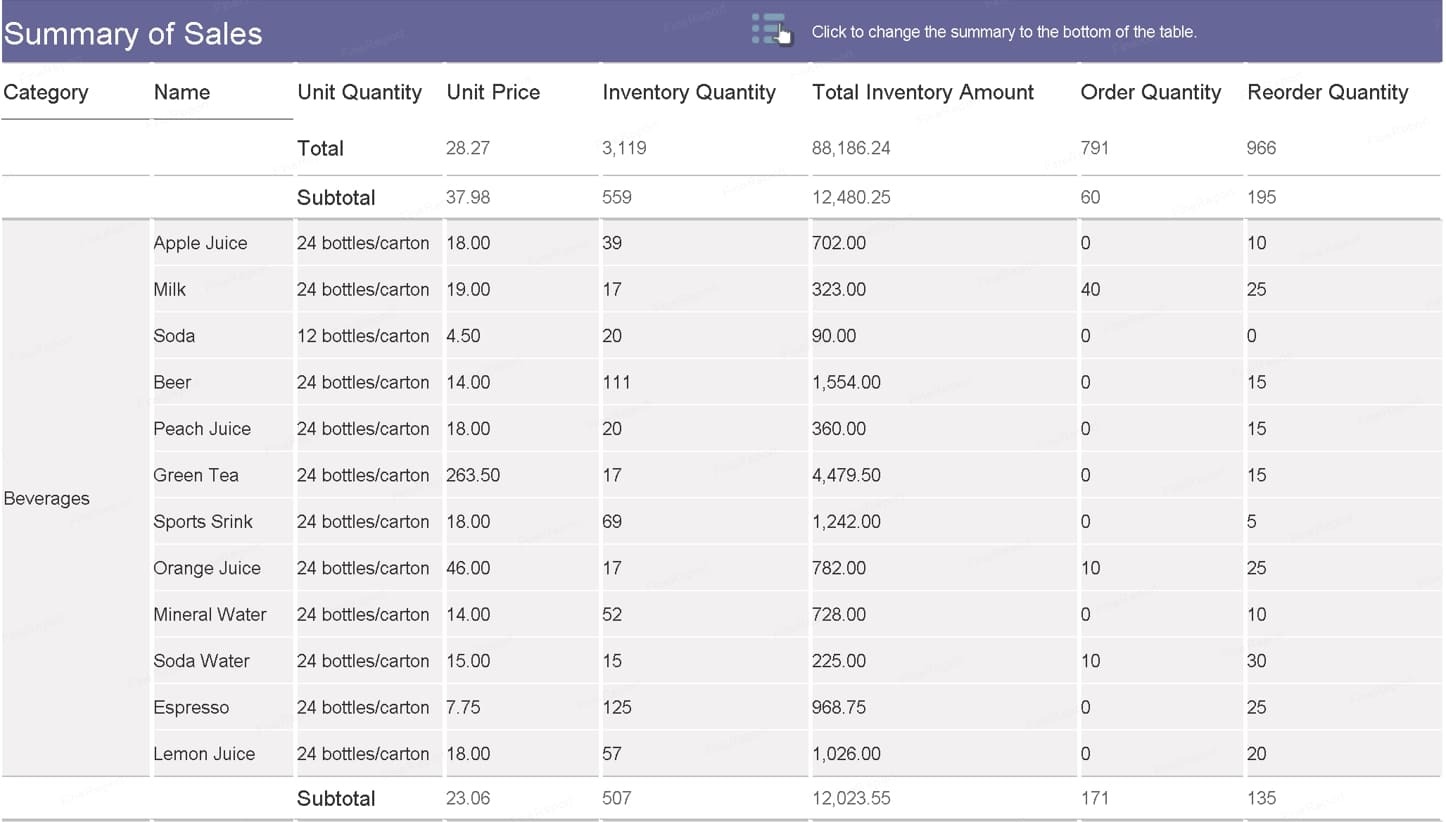
Task: Click the Total Inventory Amount header
Action: pos(923,93)
